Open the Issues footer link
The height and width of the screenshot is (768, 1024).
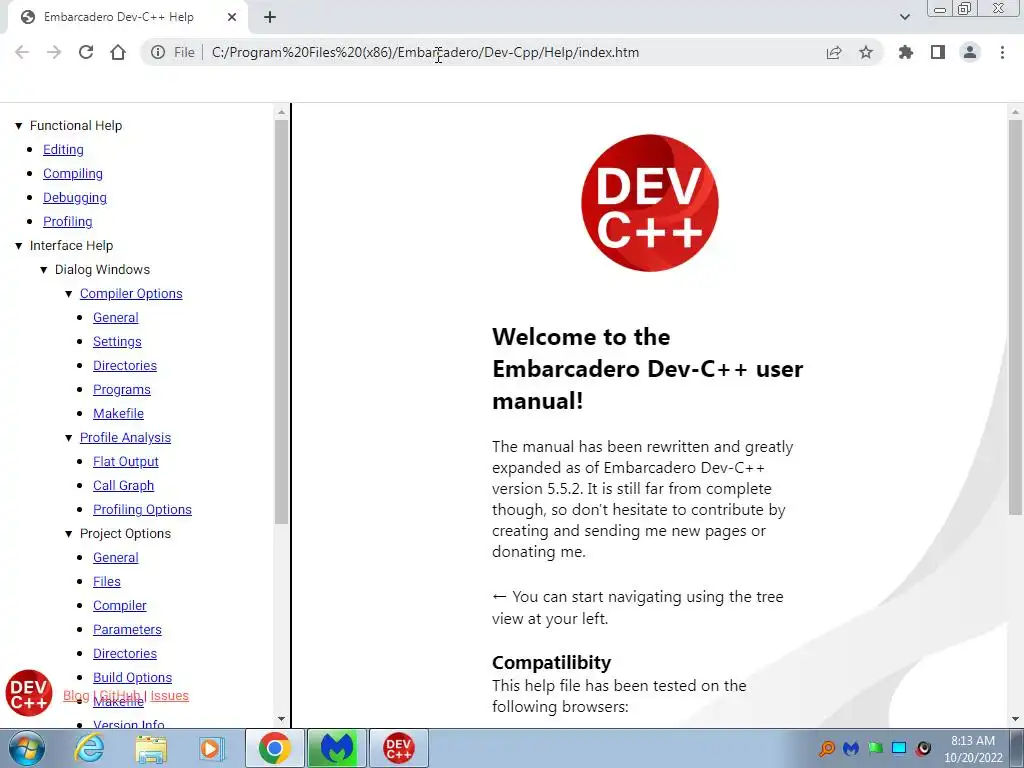pos(170,696)
